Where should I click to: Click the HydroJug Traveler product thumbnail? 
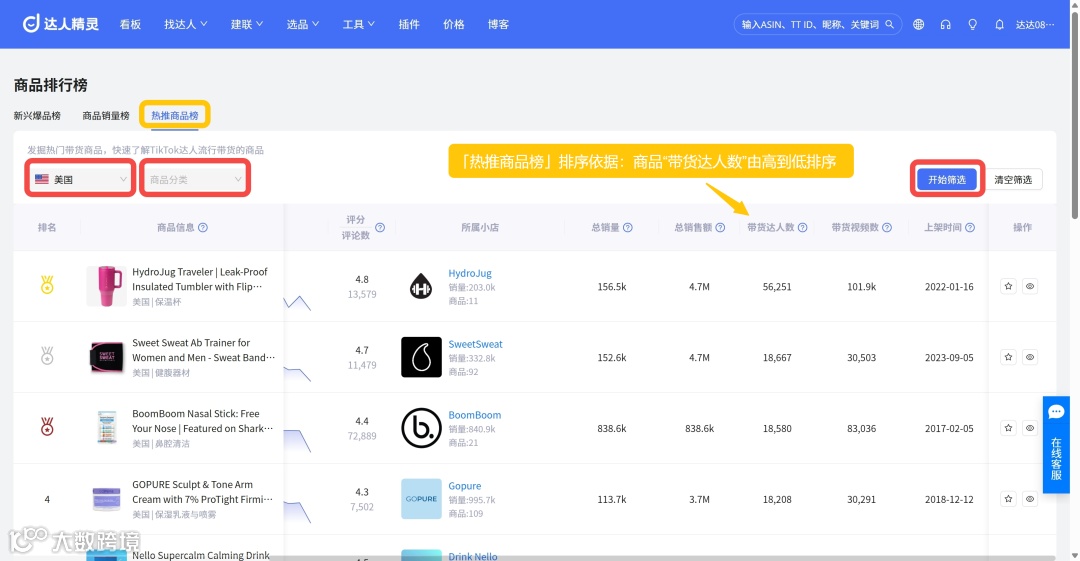point(106,286)
